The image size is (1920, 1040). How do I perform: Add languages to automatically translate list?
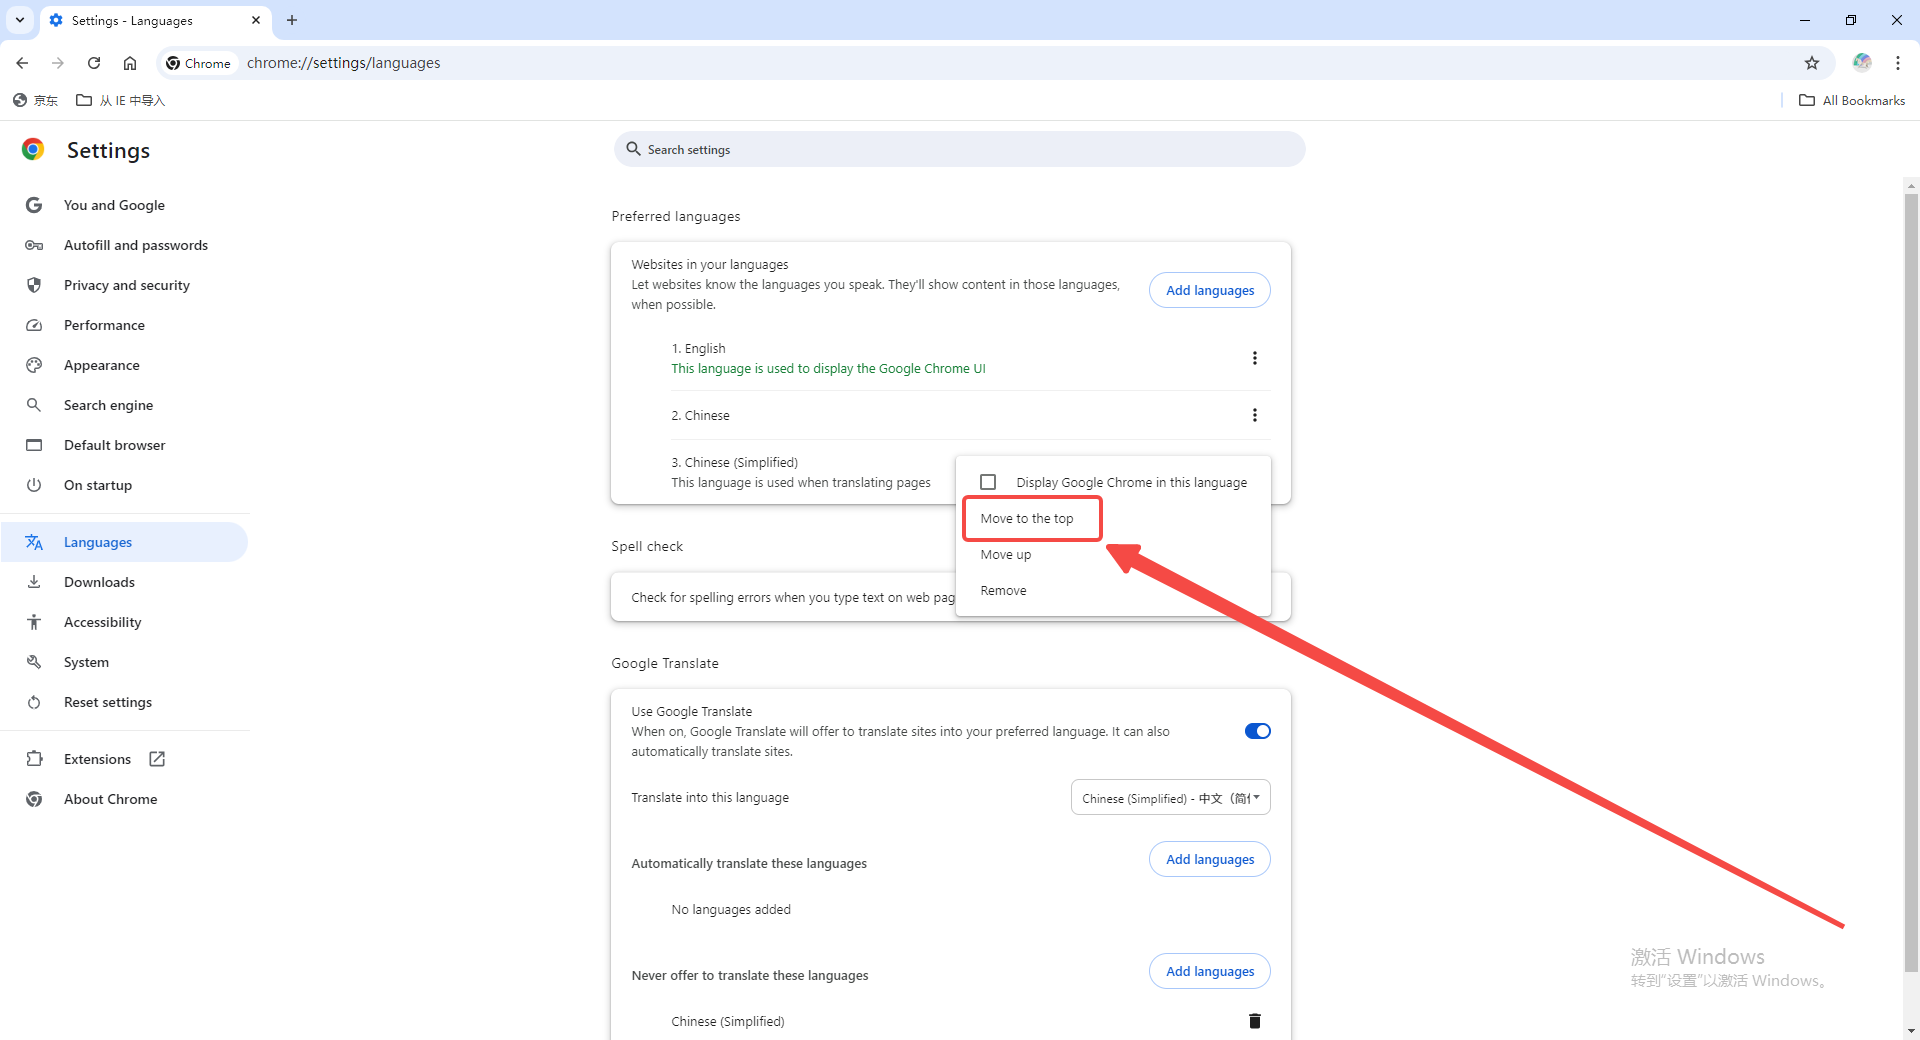(x=1210, y=859)
